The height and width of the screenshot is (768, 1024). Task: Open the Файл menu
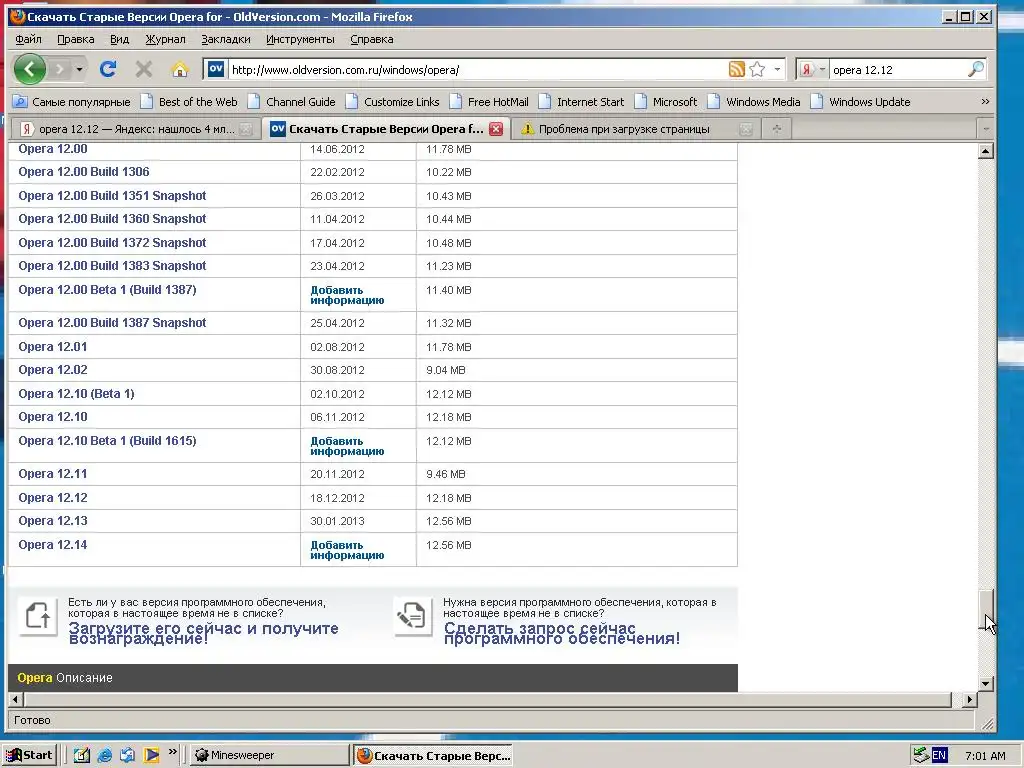pyautogui.click(x=28, y=39)
